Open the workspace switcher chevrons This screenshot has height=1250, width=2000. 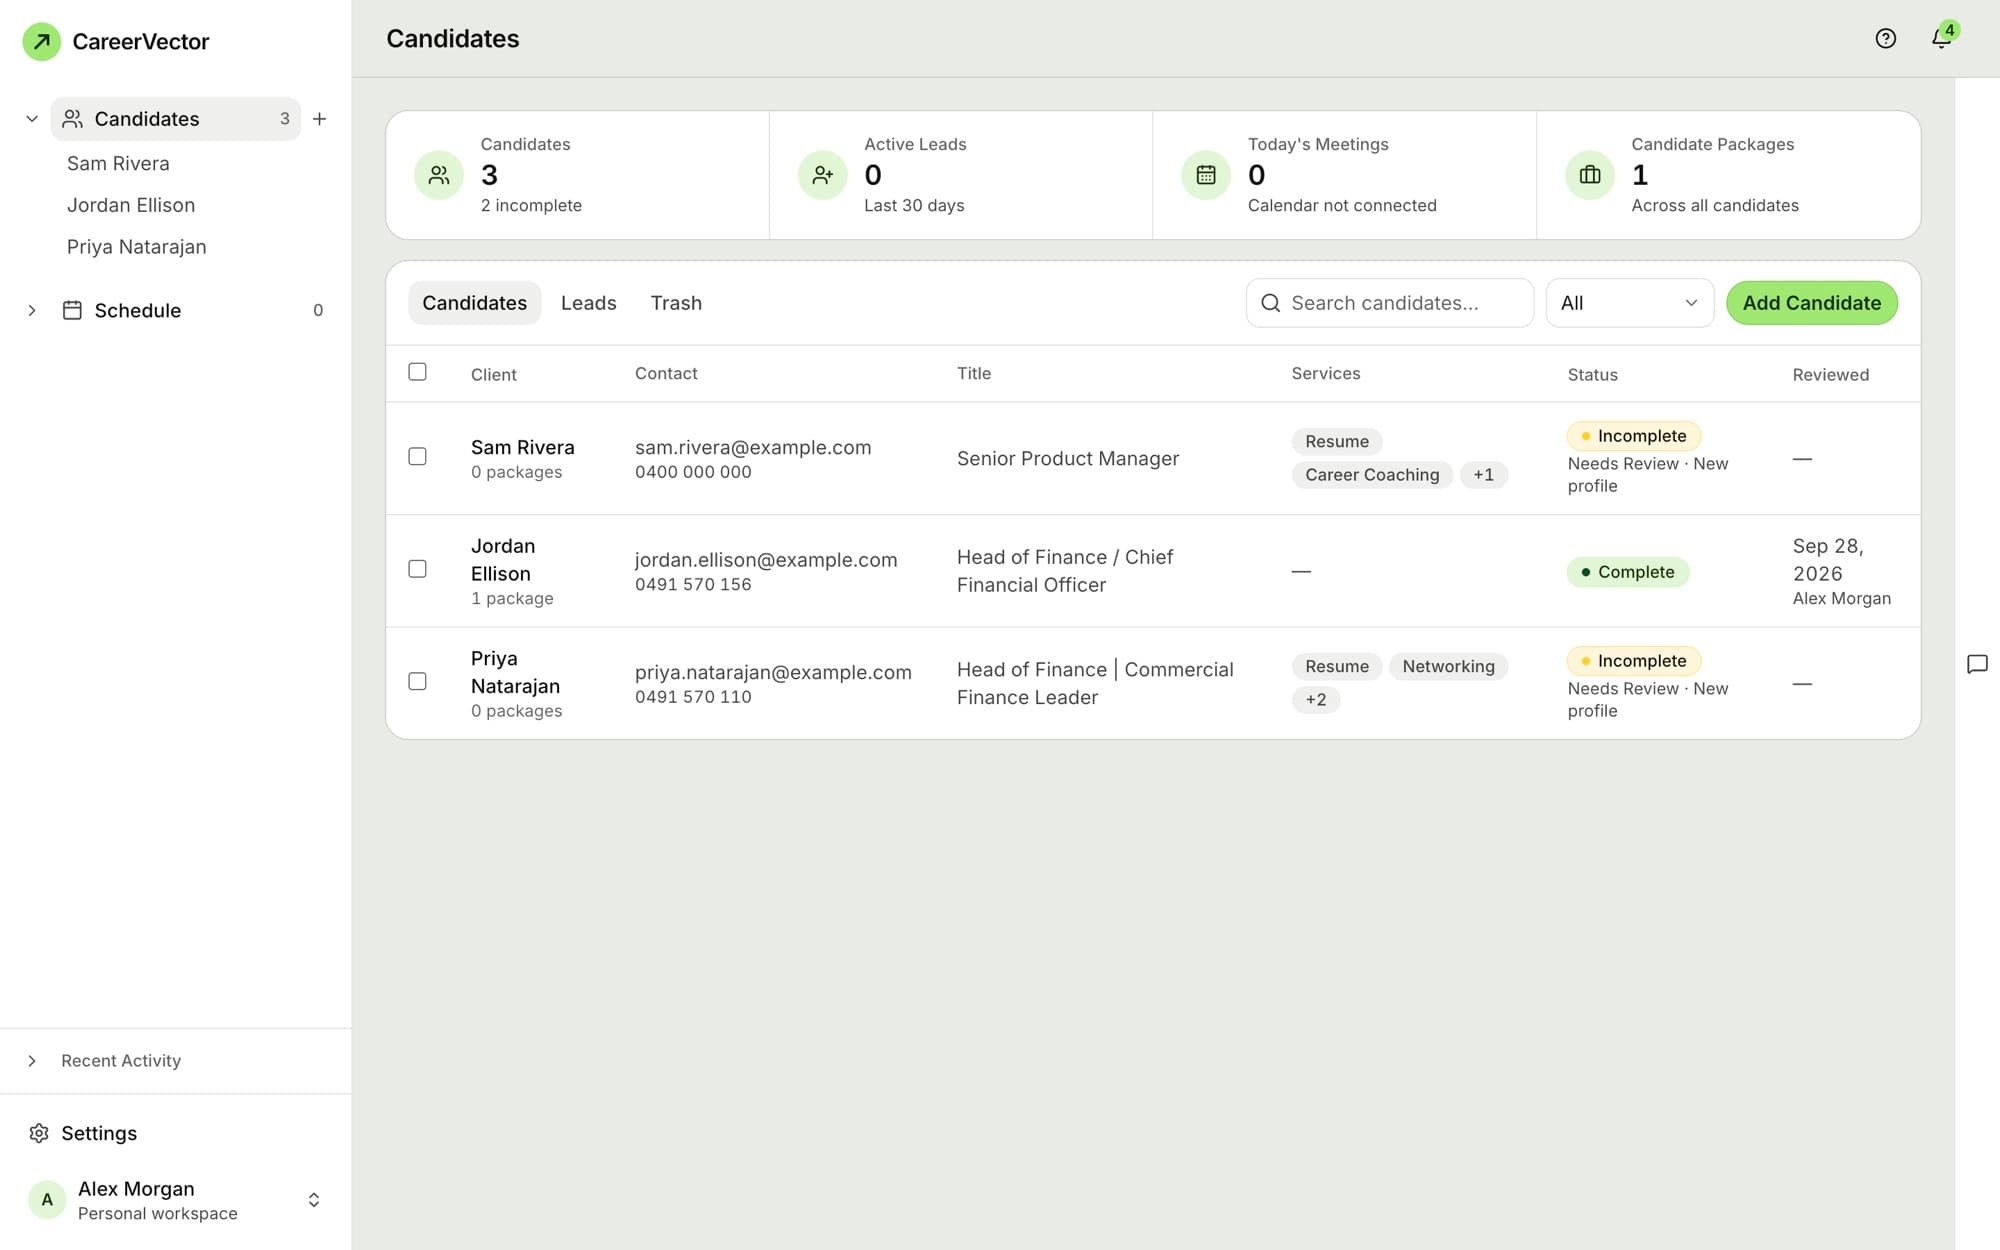[x=314, y=1200]
